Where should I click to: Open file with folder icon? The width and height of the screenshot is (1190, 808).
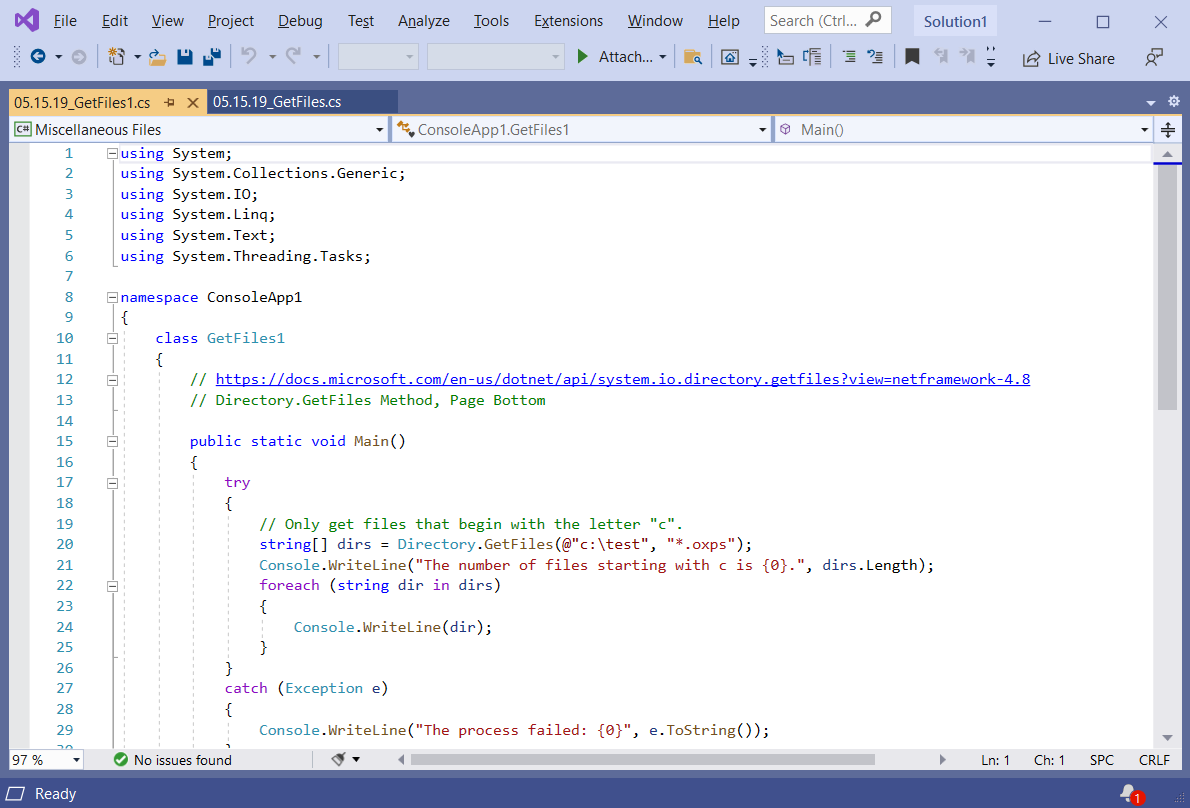tap(157, 57)
